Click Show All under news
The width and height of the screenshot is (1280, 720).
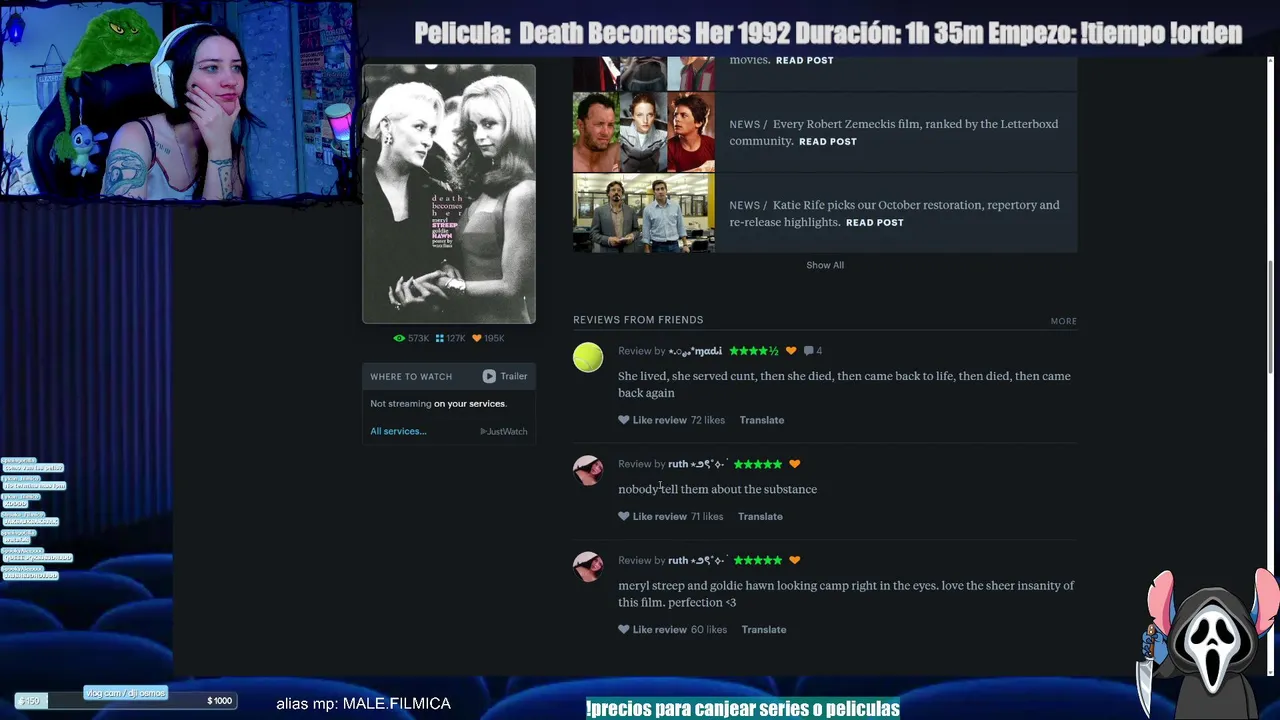pos(825,265)
